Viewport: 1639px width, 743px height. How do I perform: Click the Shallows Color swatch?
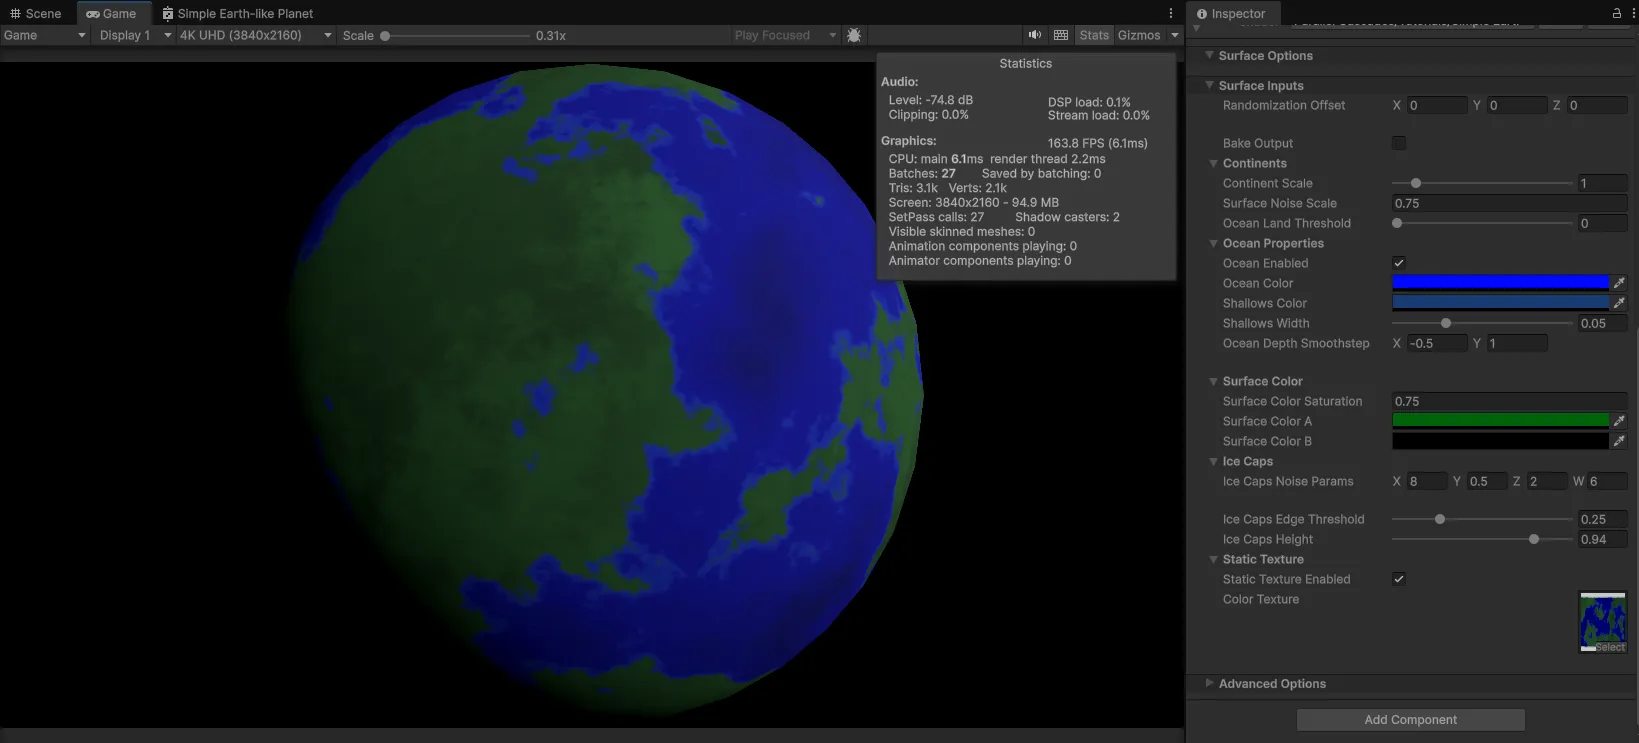tap(1500, 303)
